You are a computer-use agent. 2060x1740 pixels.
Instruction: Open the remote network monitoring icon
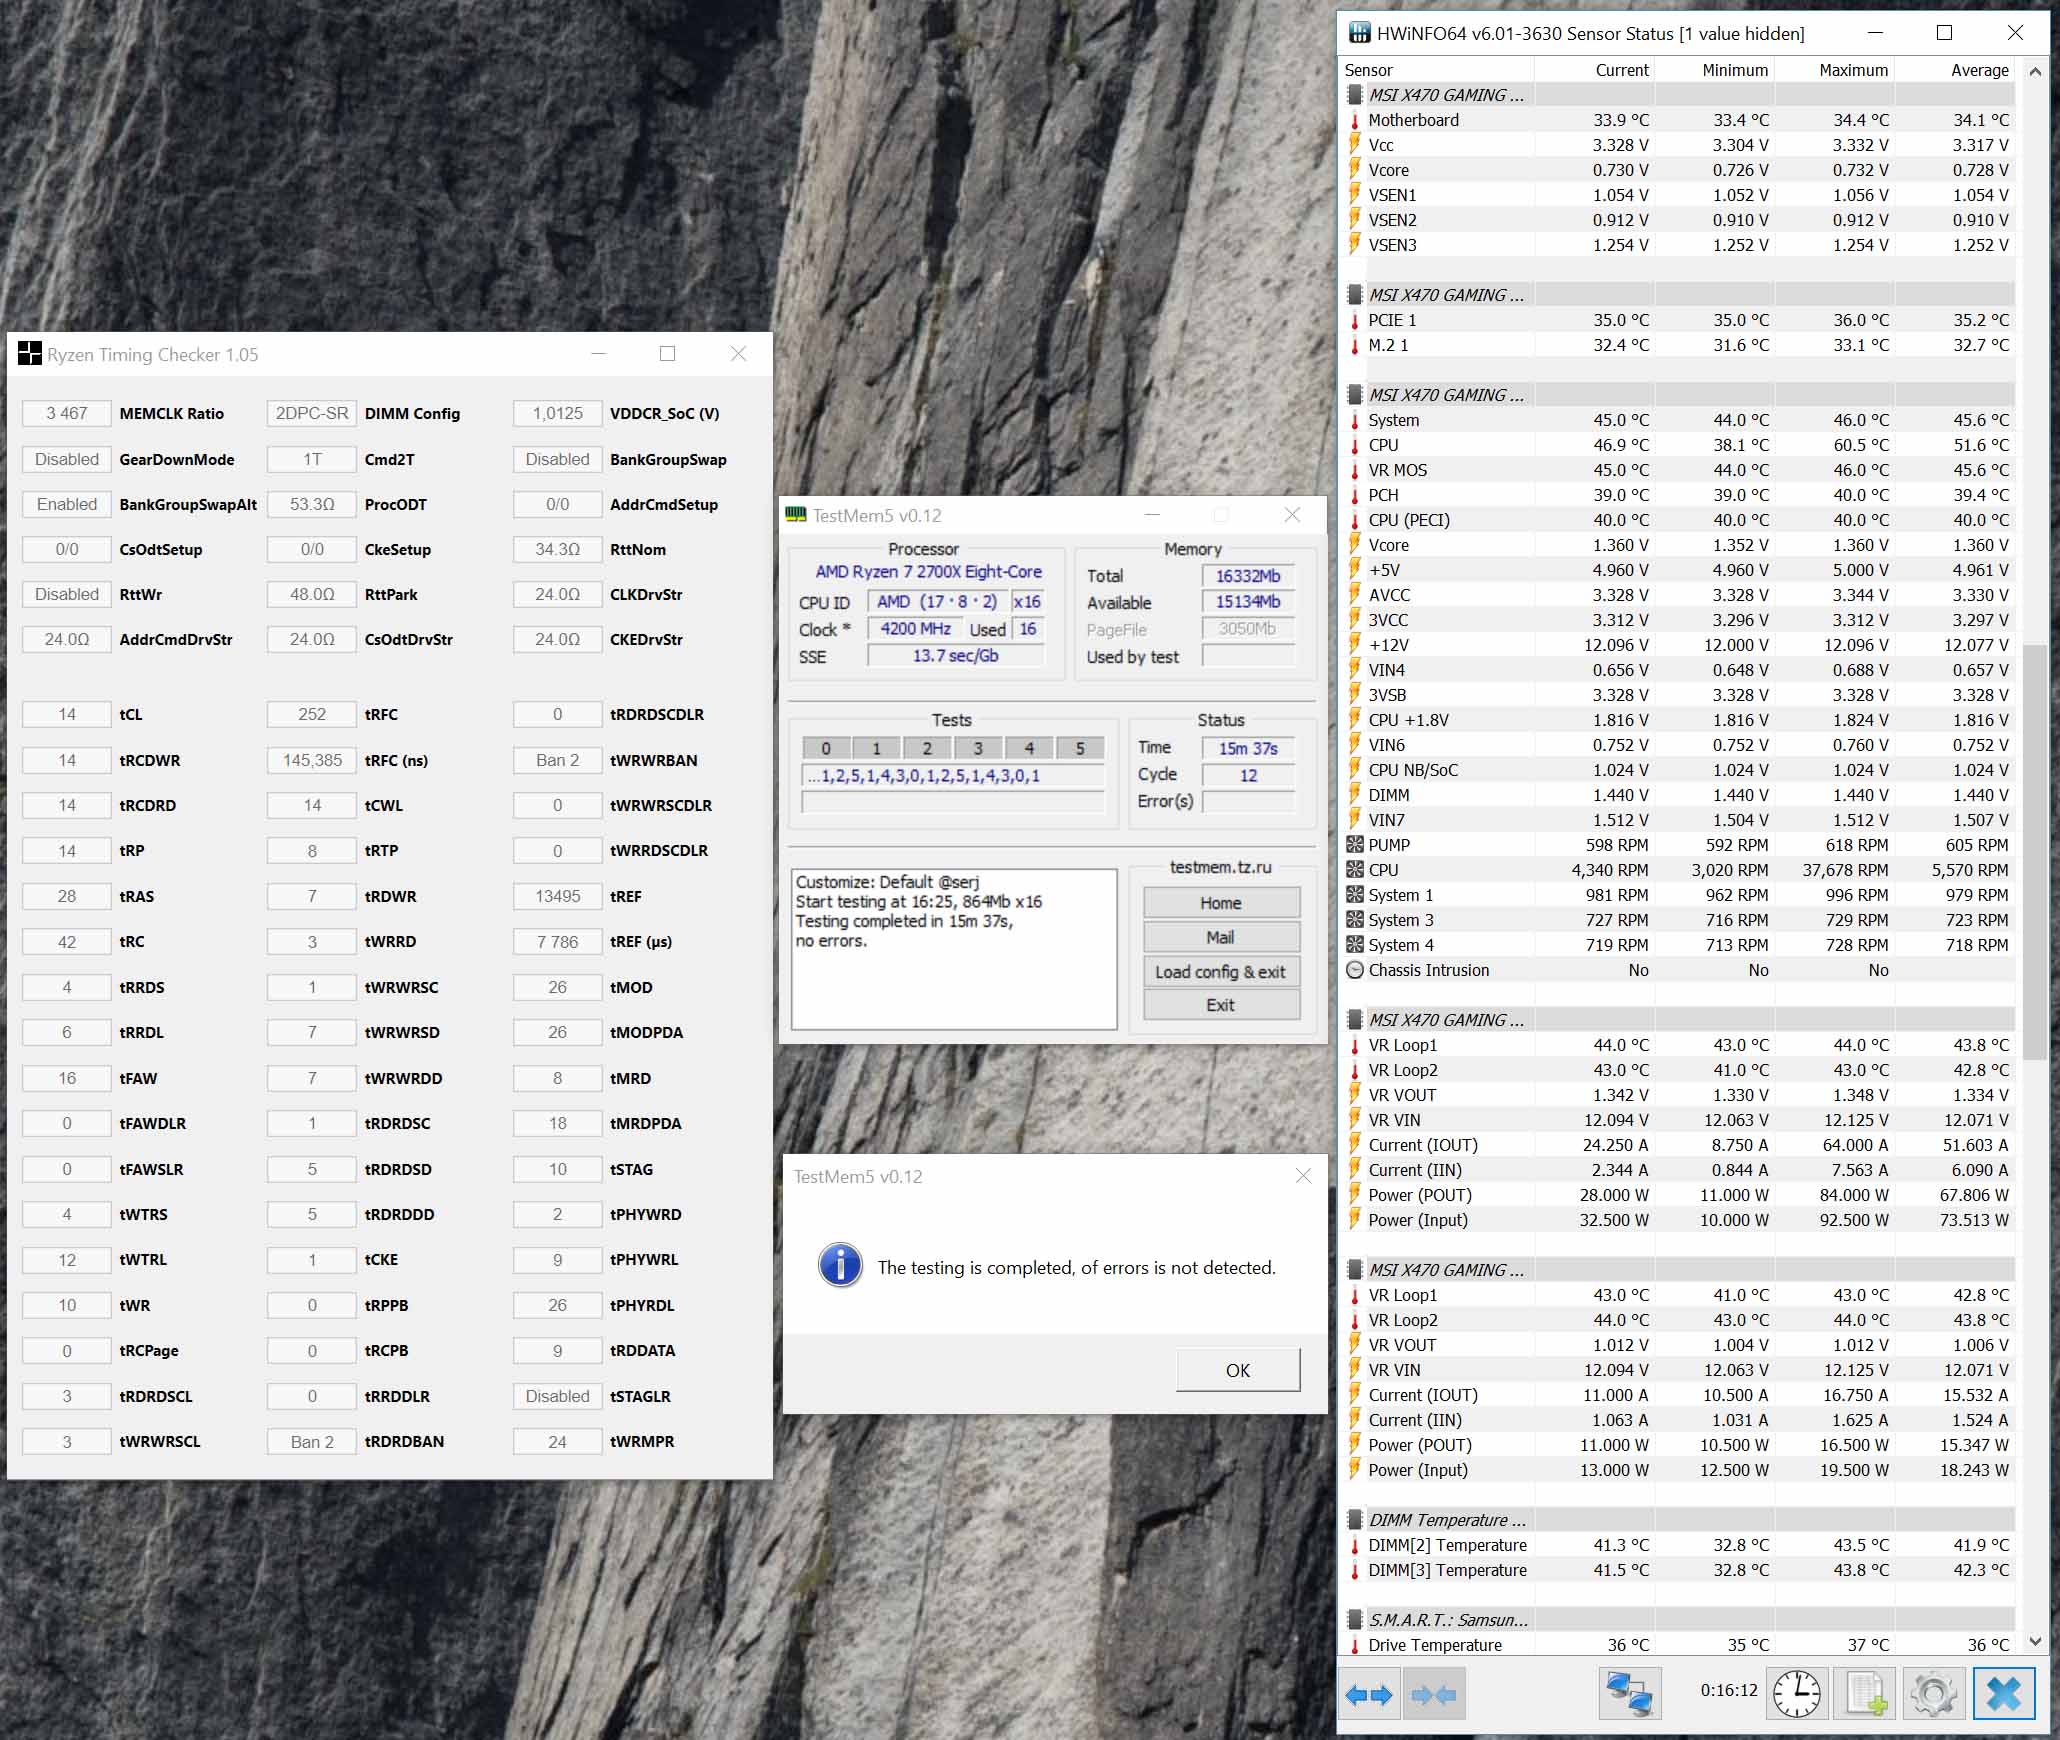1629,1694
